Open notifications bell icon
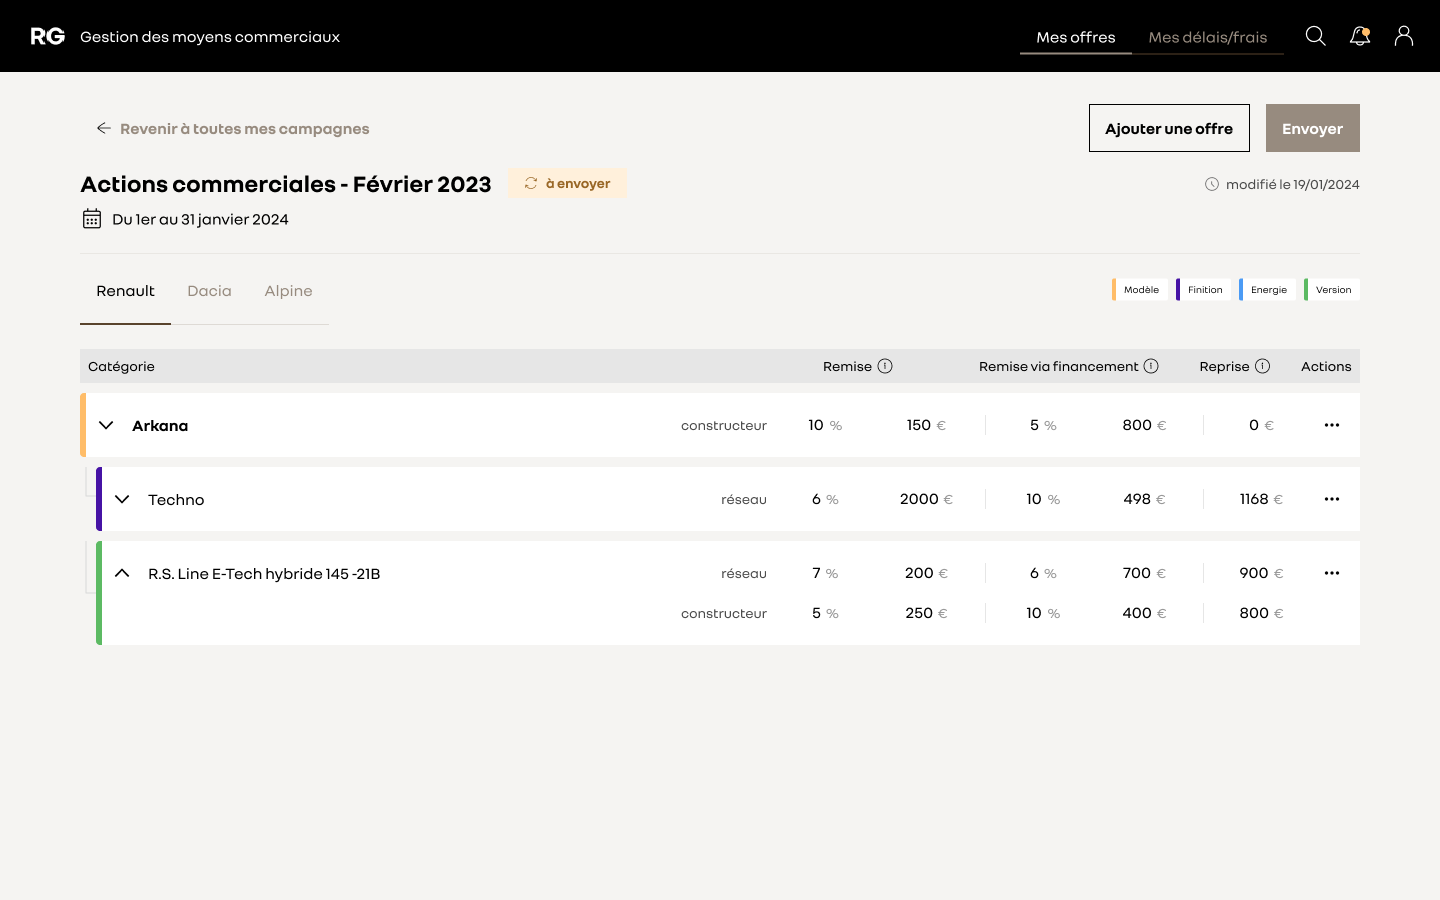Screen dimensions: 1440x900 tap(1360, 36)
